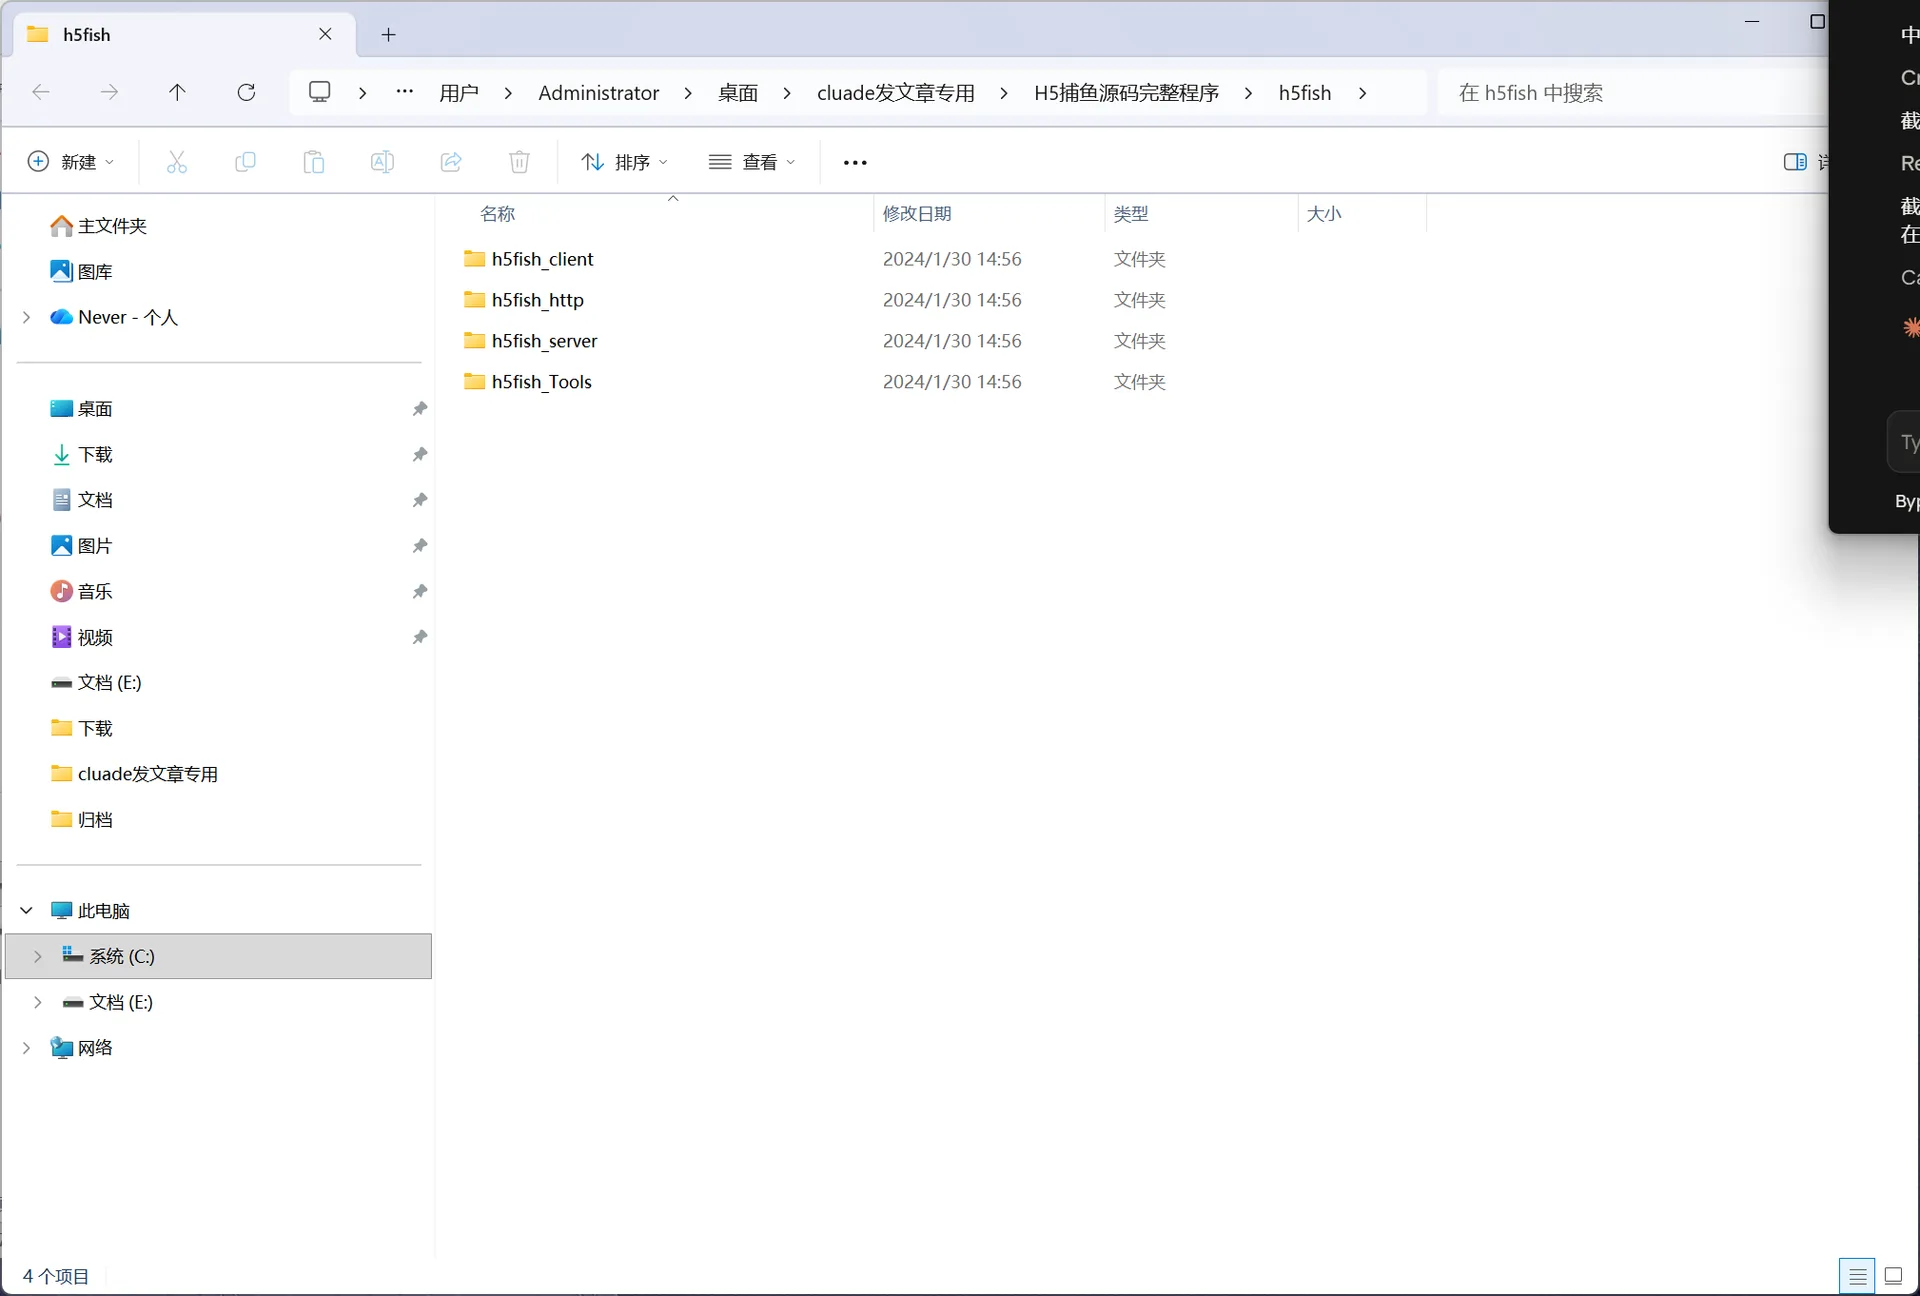Click the Rename icon in toolbar
Image resolution: width=1920 pixels, height=1296 pixels.
coord(382,162)
